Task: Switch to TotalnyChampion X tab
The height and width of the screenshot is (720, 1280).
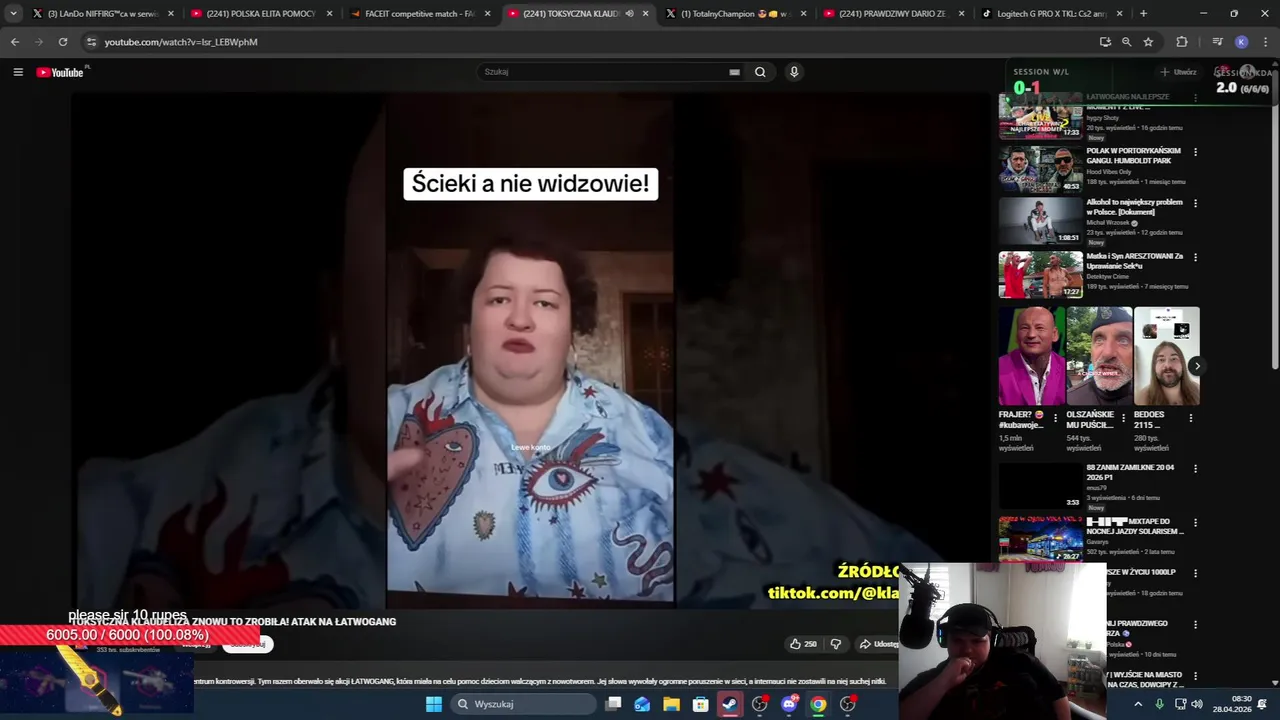Action: point(738,13)
